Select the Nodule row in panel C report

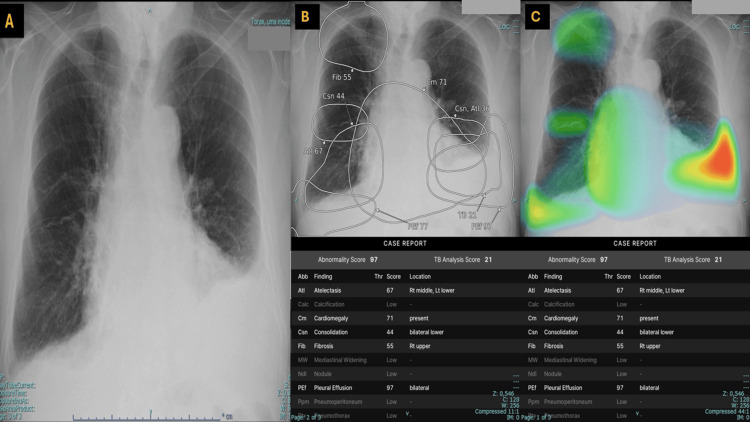(635, 374)
